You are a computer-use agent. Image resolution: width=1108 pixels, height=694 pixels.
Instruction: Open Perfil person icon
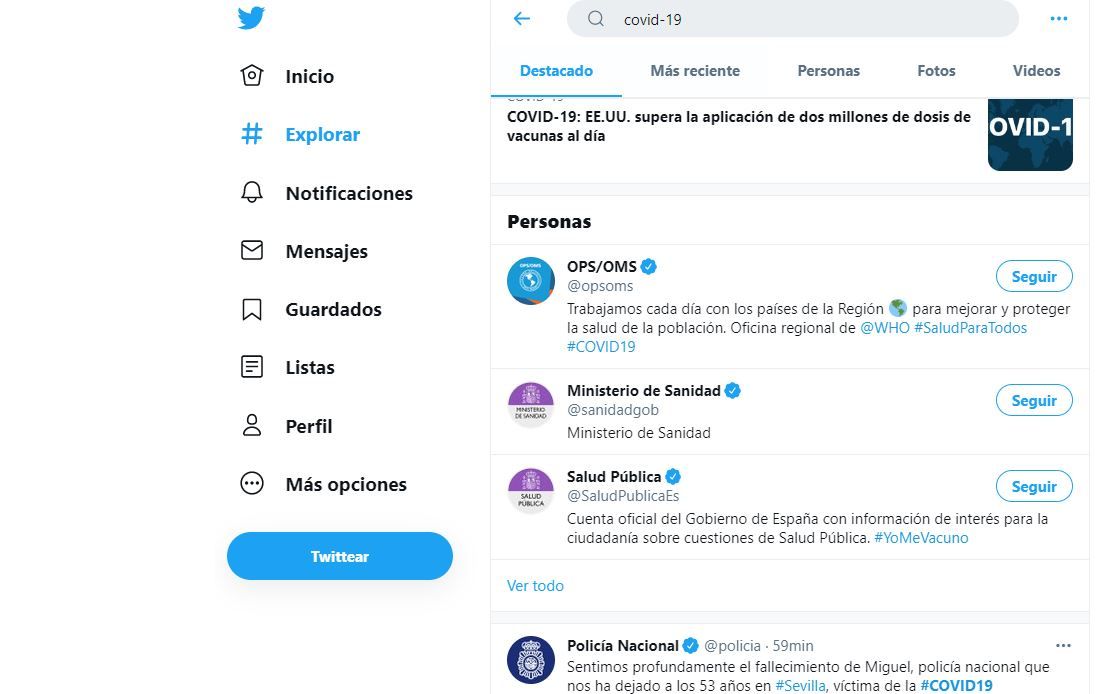(252, 426)
